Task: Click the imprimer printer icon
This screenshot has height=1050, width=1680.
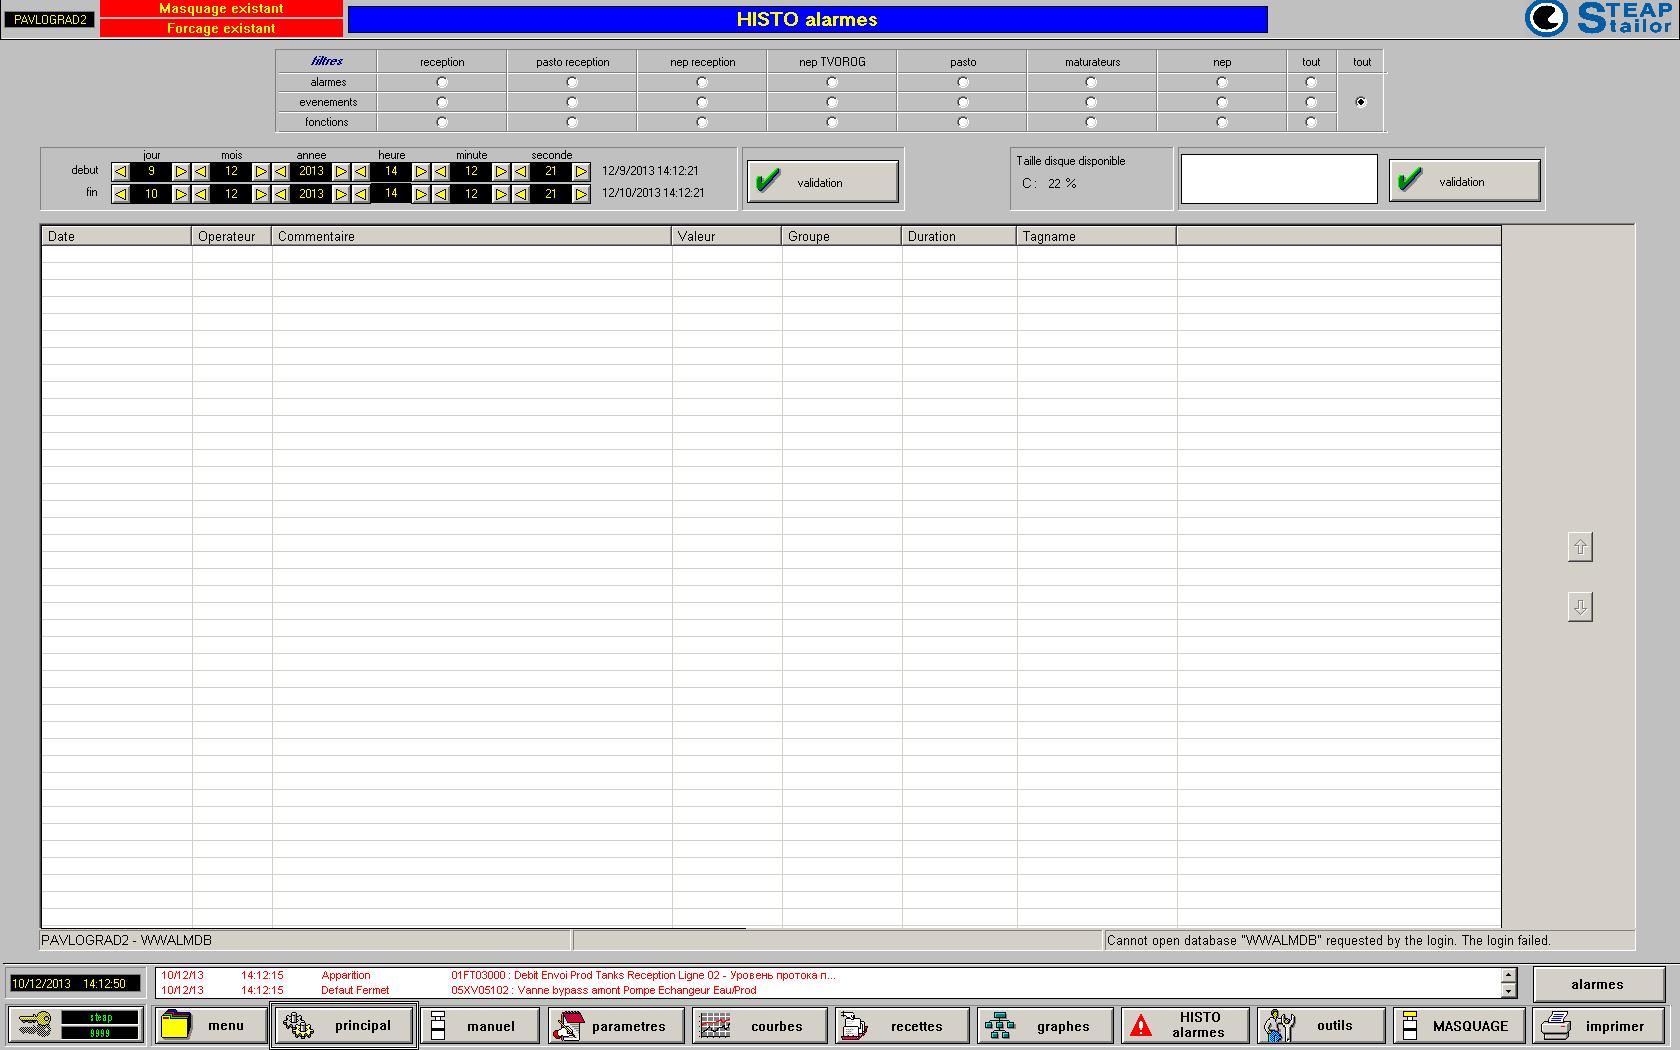Action: 1557,1025
